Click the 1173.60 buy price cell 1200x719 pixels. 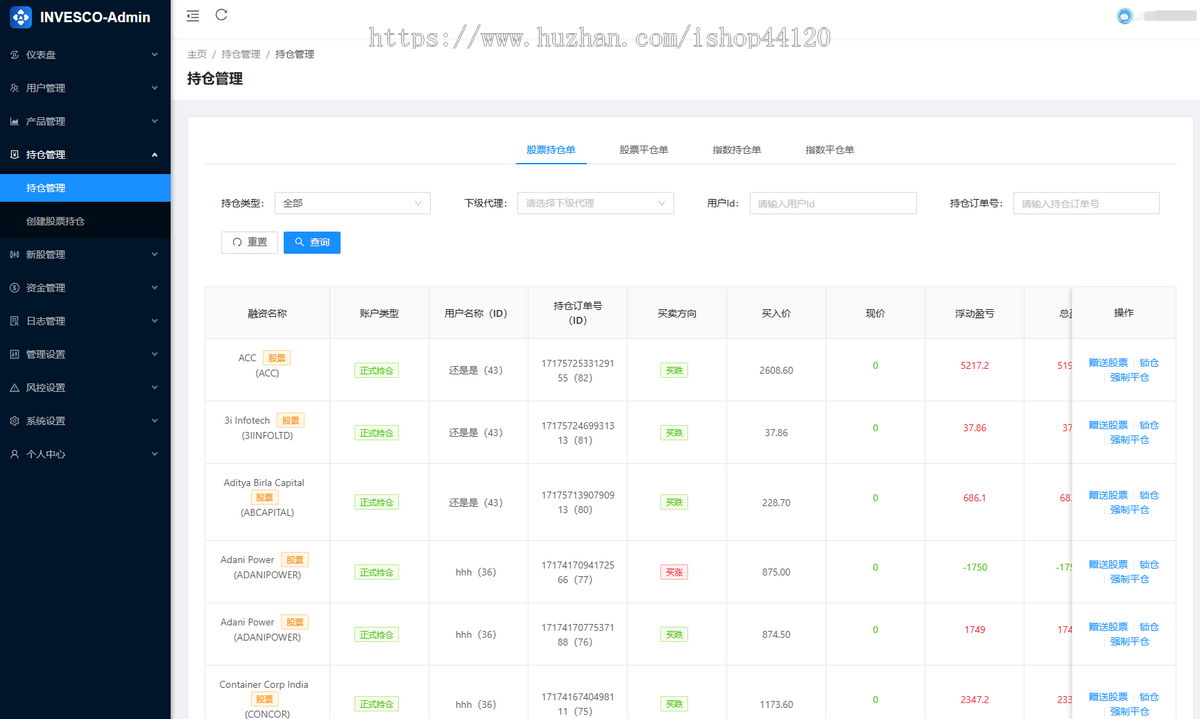[x=777, y=705]
